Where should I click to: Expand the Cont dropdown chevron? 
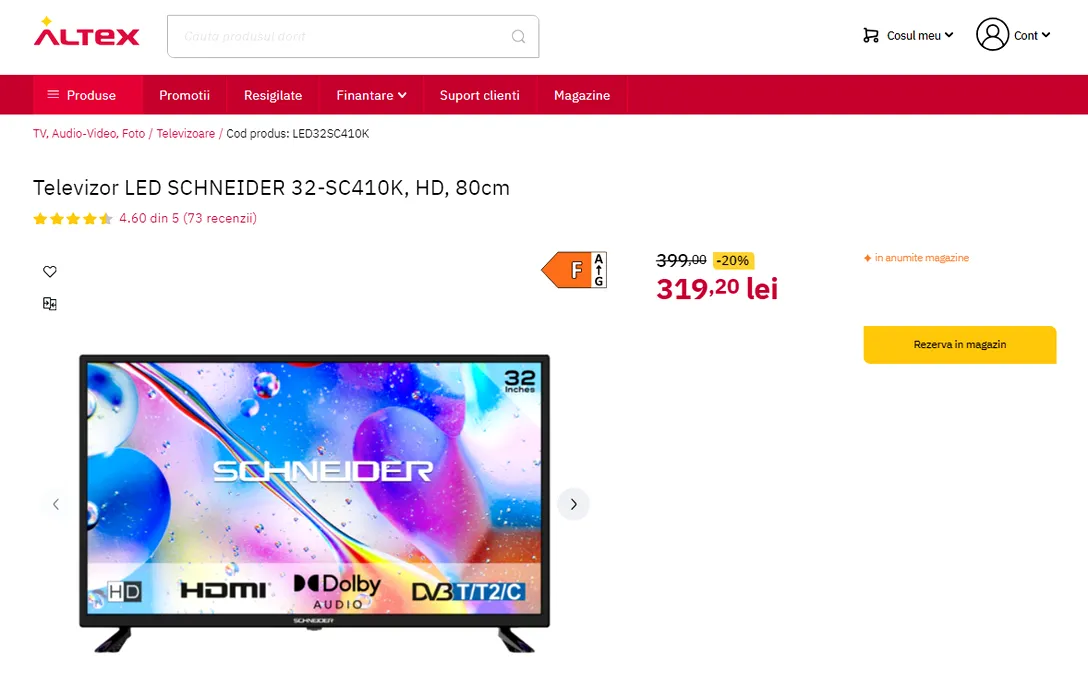[x=1046, y=35]
